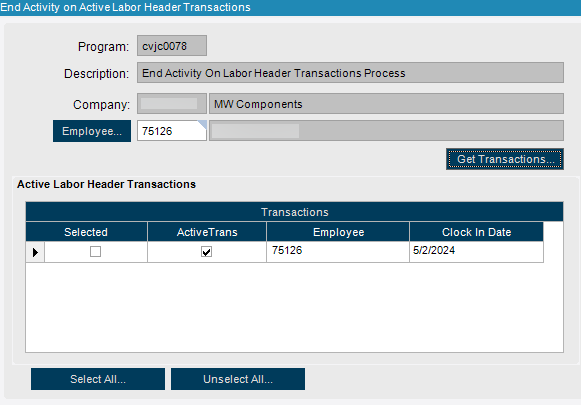Select the 75126 employee cell in grid
Screen dimensions: 581x405
(x=338, y=252)
